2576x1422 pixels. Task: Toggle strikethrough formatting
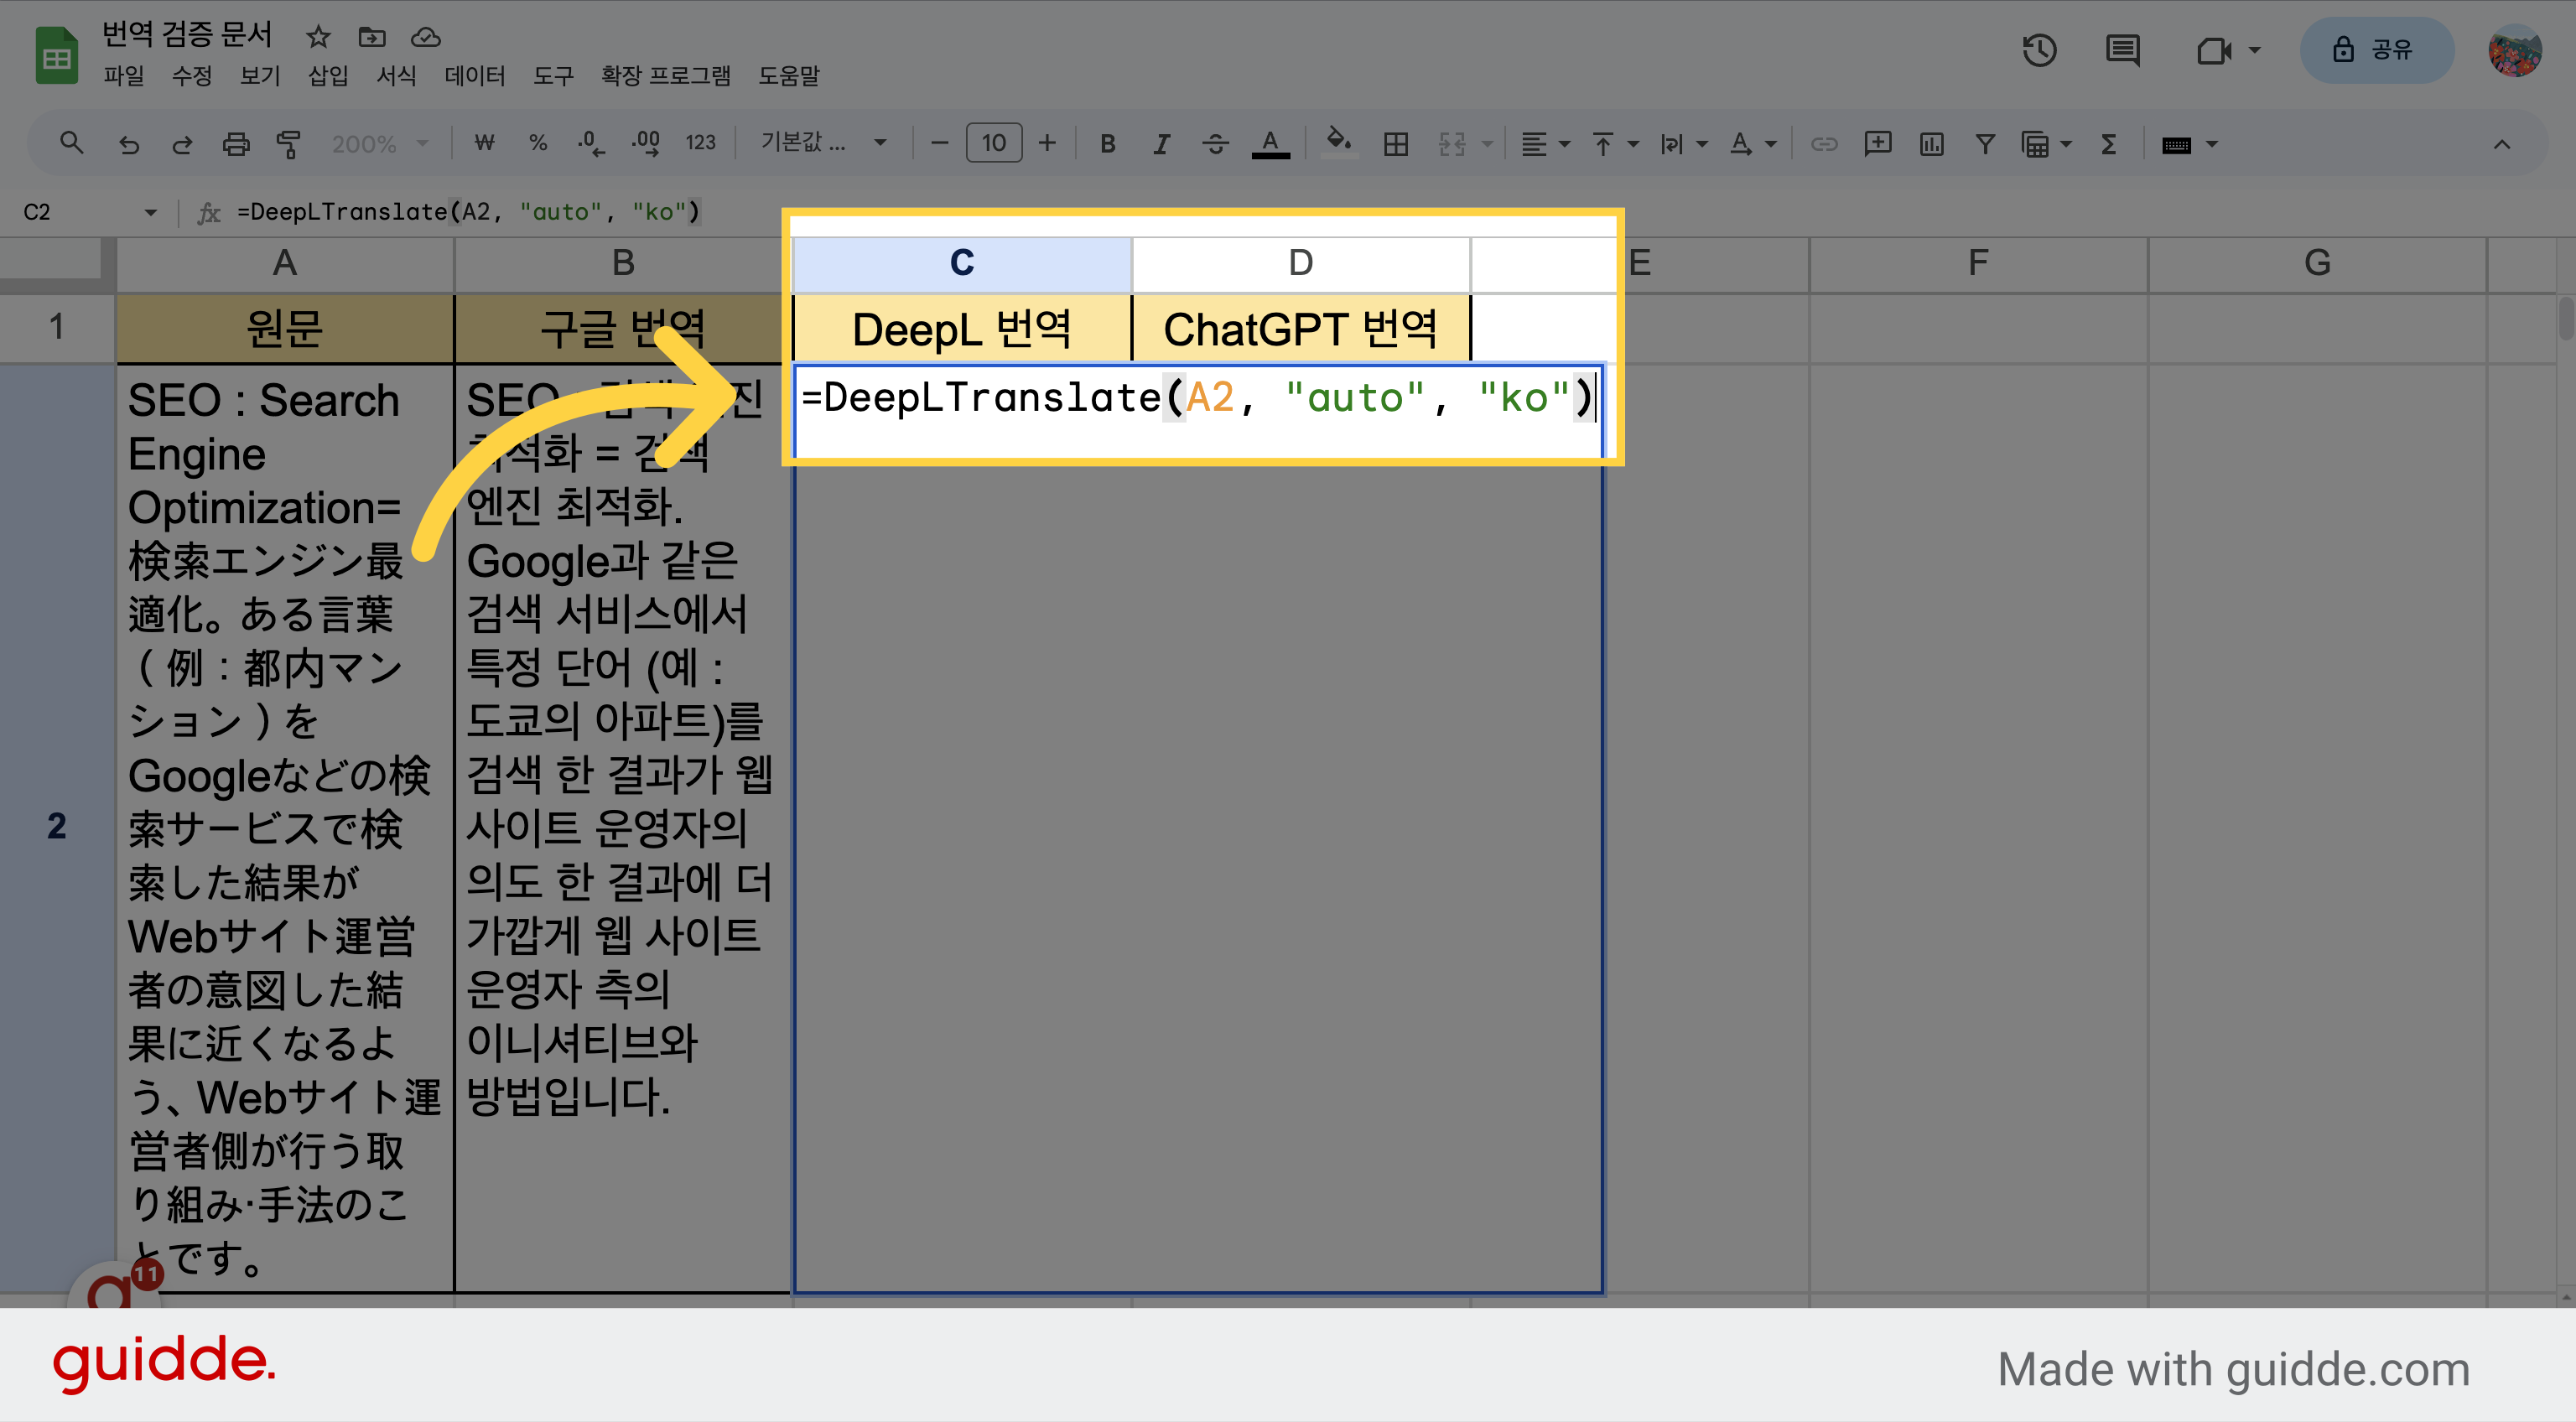pos(1215,144)
